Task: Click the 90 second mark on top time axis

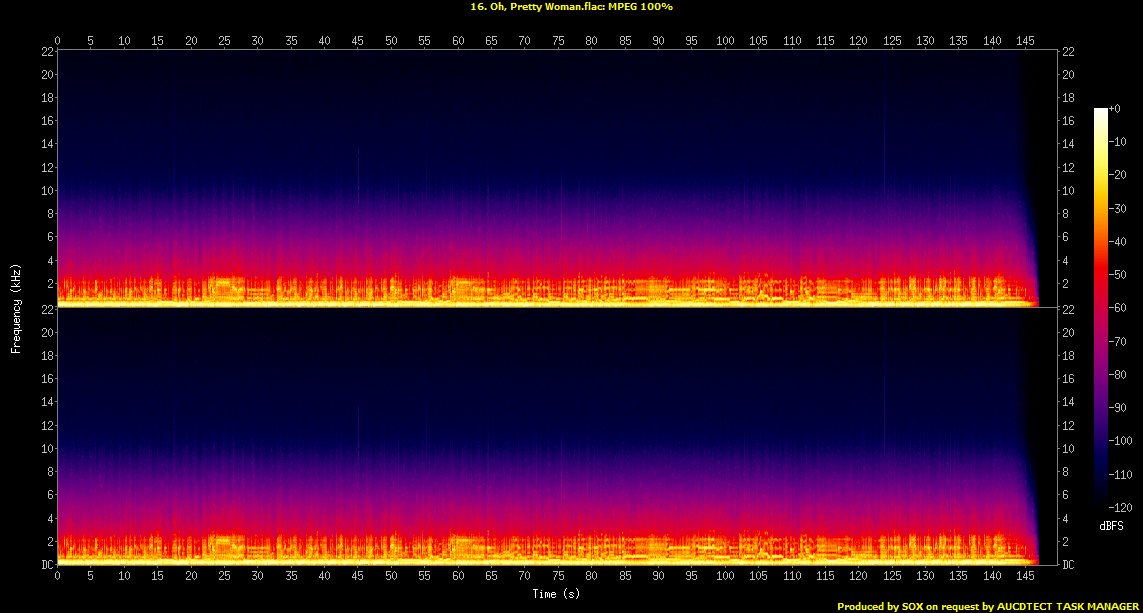Action: (x=658, y=41)
